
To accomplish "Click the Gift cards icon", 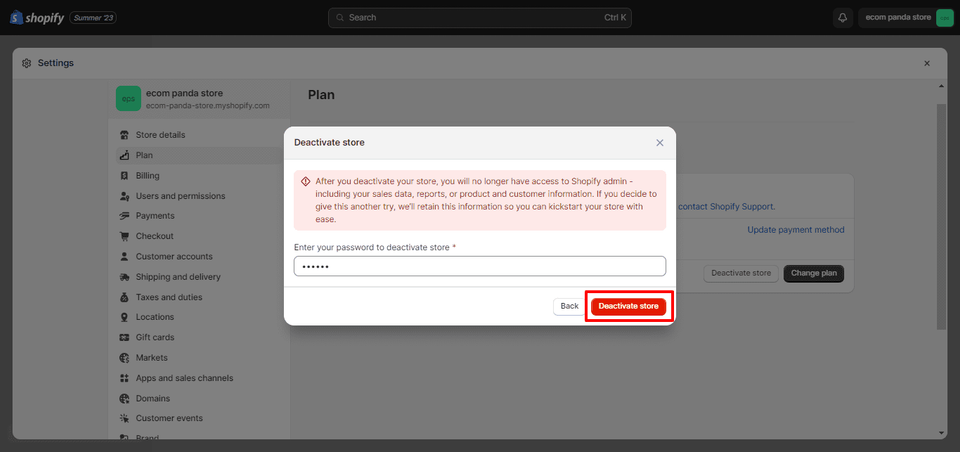I will click(x=124, y=337).
